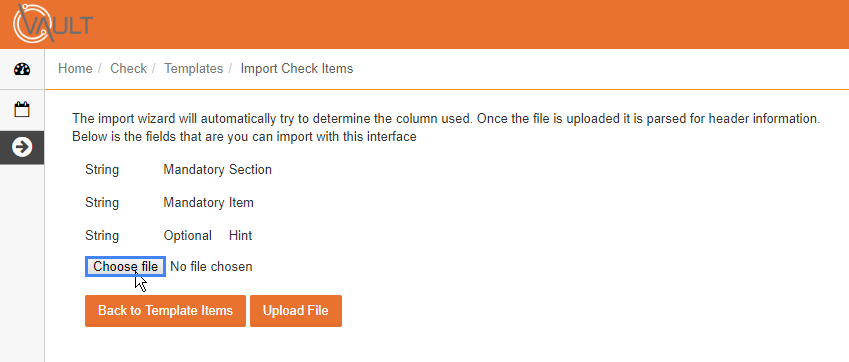The width and height of the screenshot is (849, 362).
Task: Open the calendar icon in sidebar
Action: [x=22, y=109]
